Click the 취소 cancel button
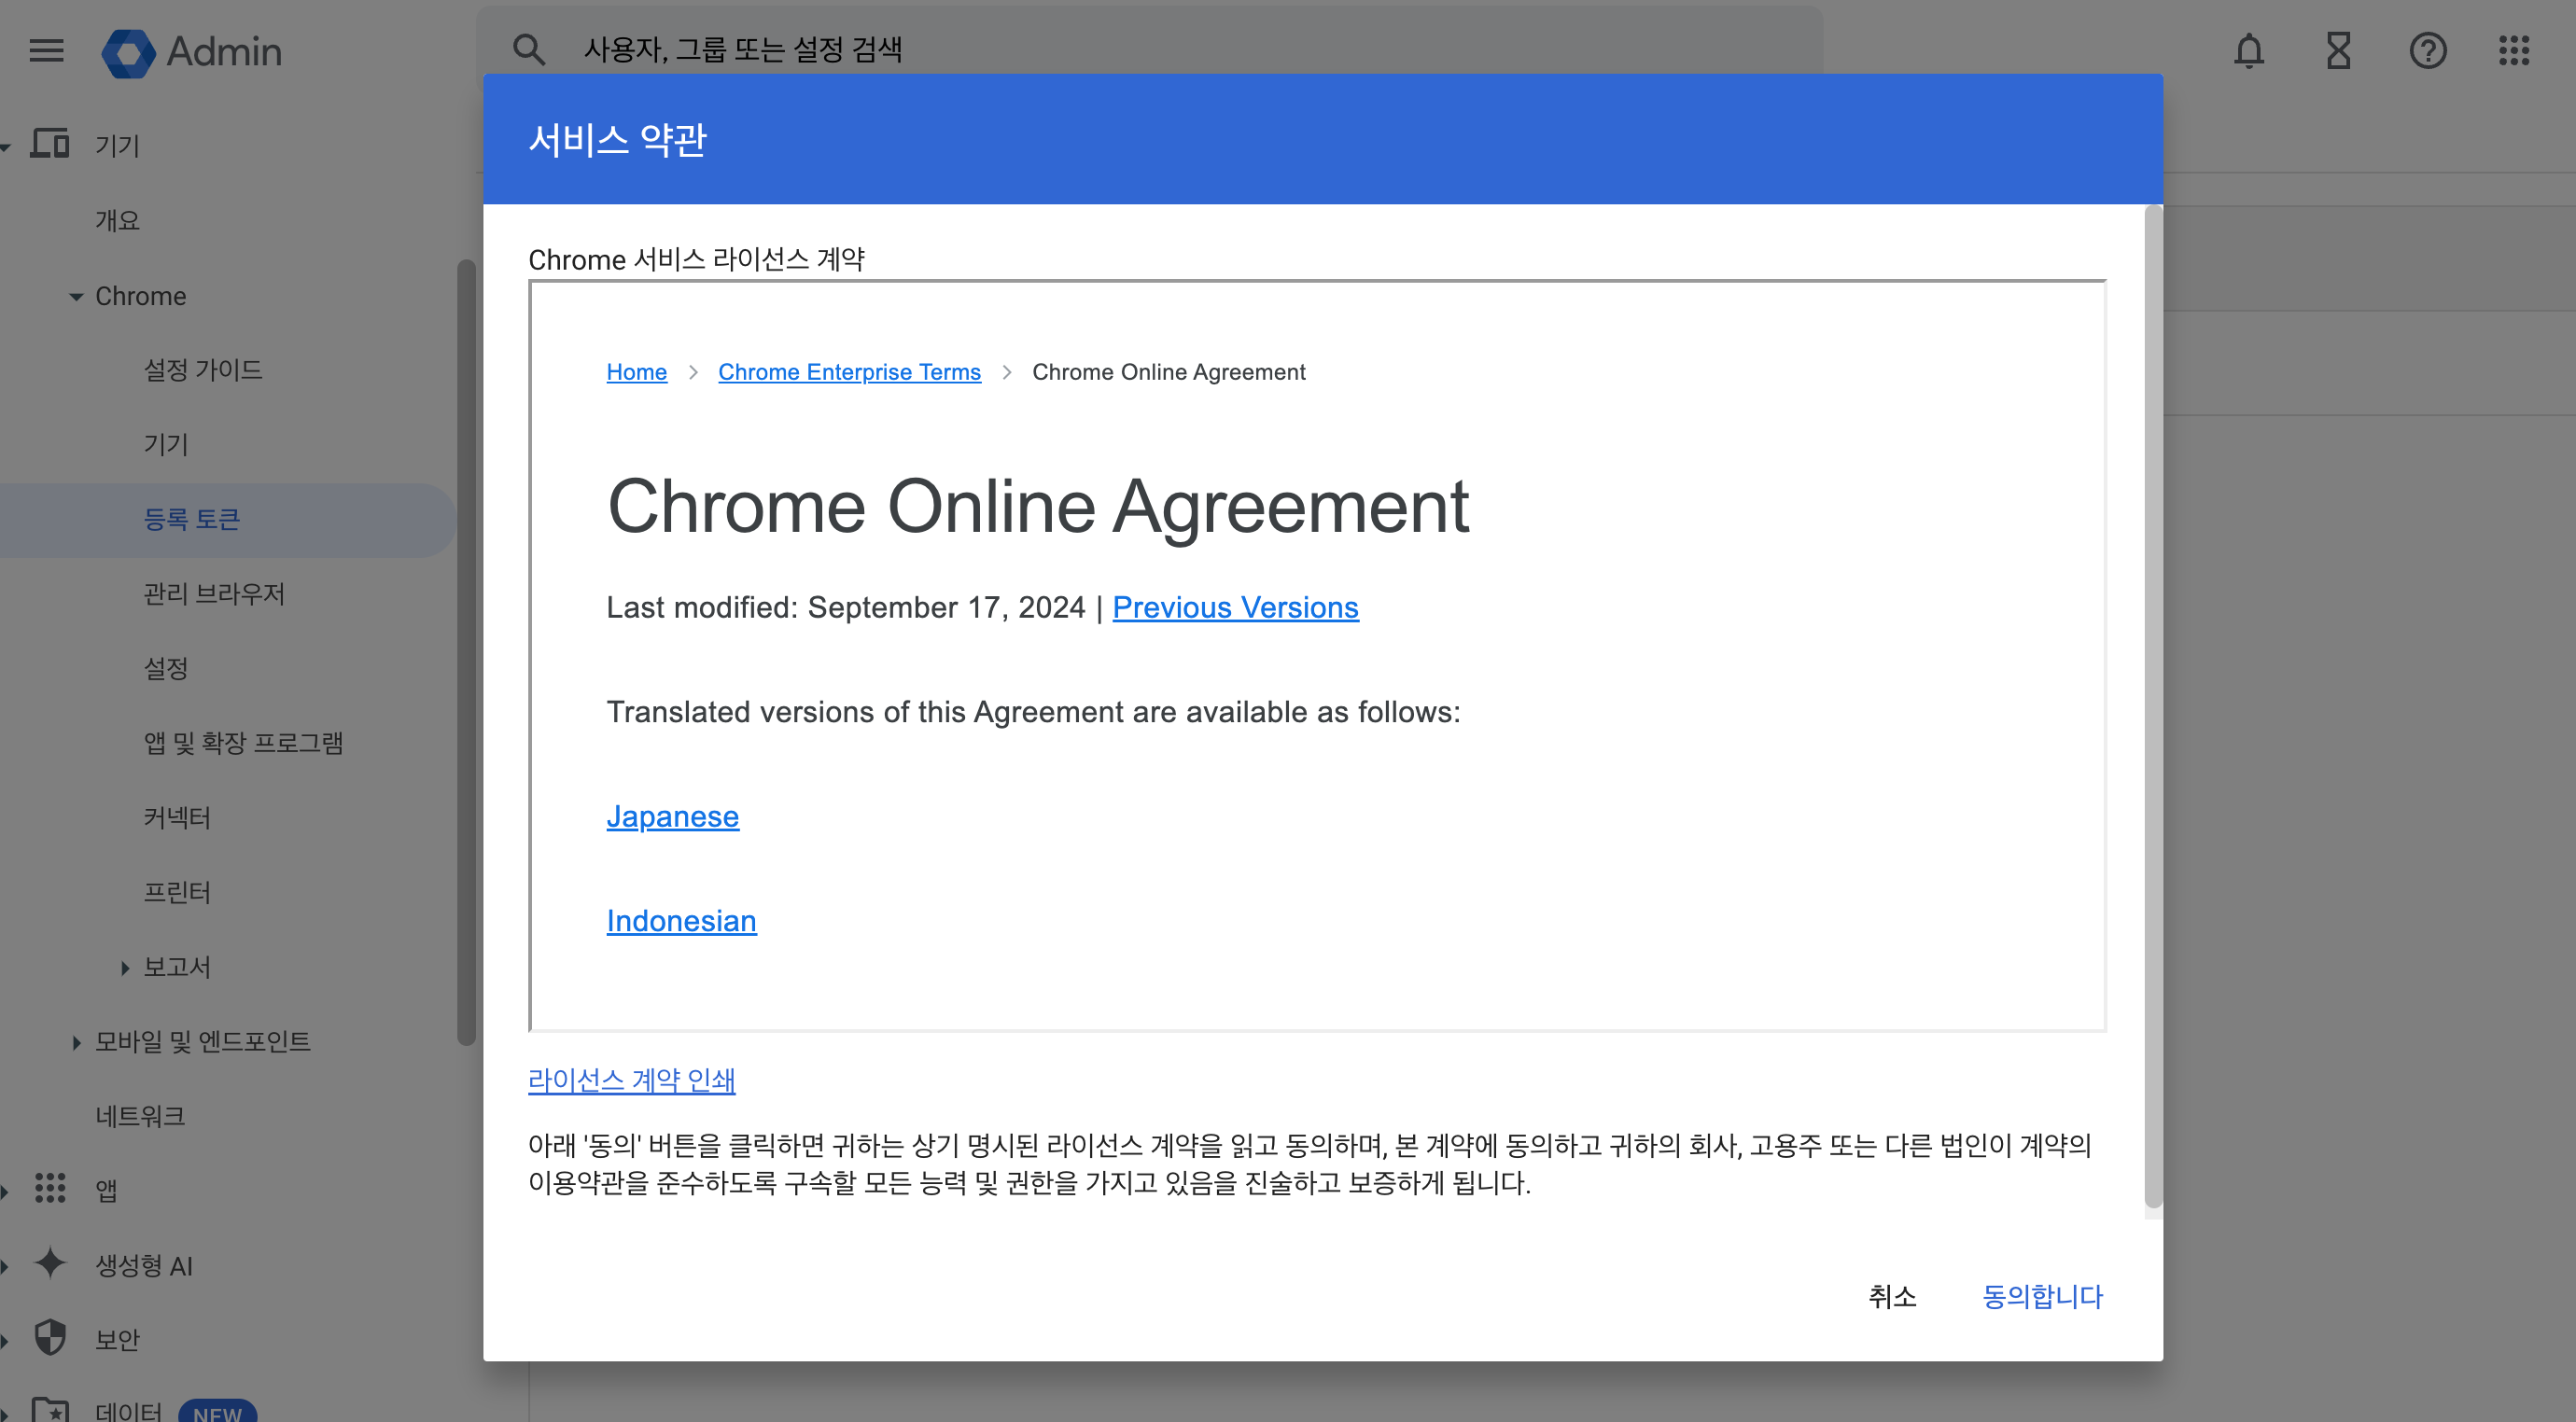 tap(1892, 1296)
